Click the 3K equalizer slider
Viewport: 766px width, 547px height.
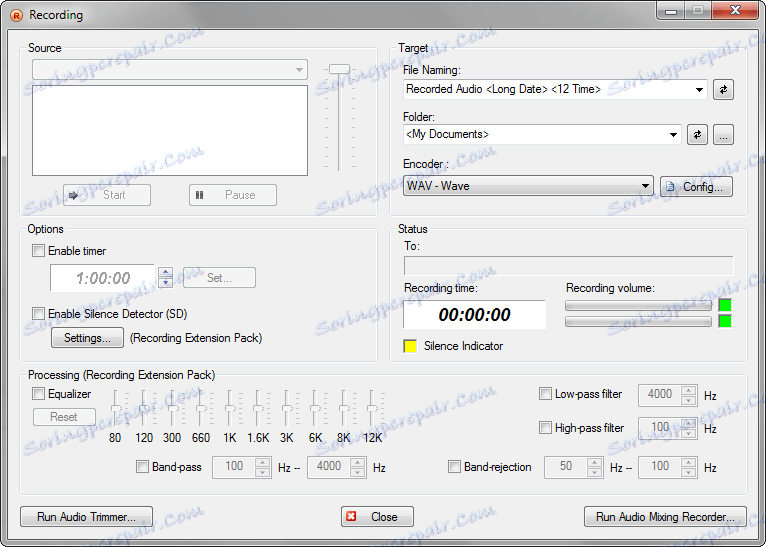pos(287,409)
